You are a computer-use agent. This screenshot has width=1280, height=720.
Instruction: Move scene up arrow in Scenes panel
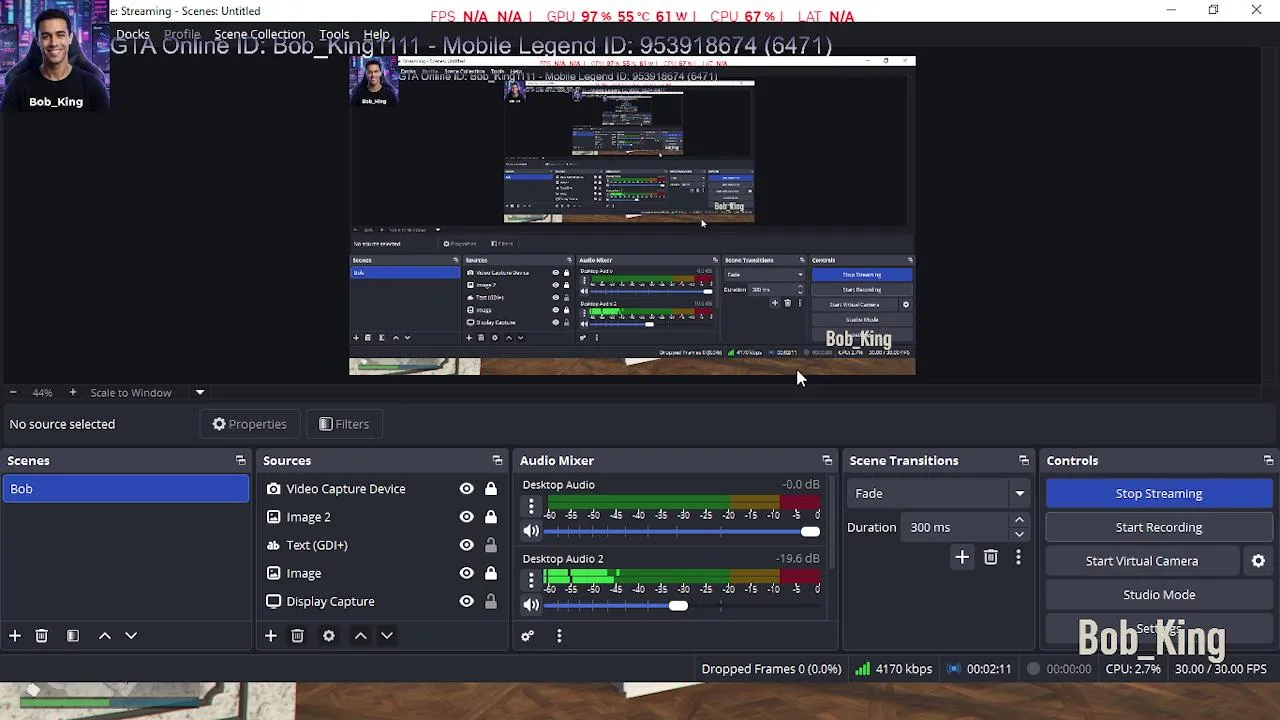104,636
